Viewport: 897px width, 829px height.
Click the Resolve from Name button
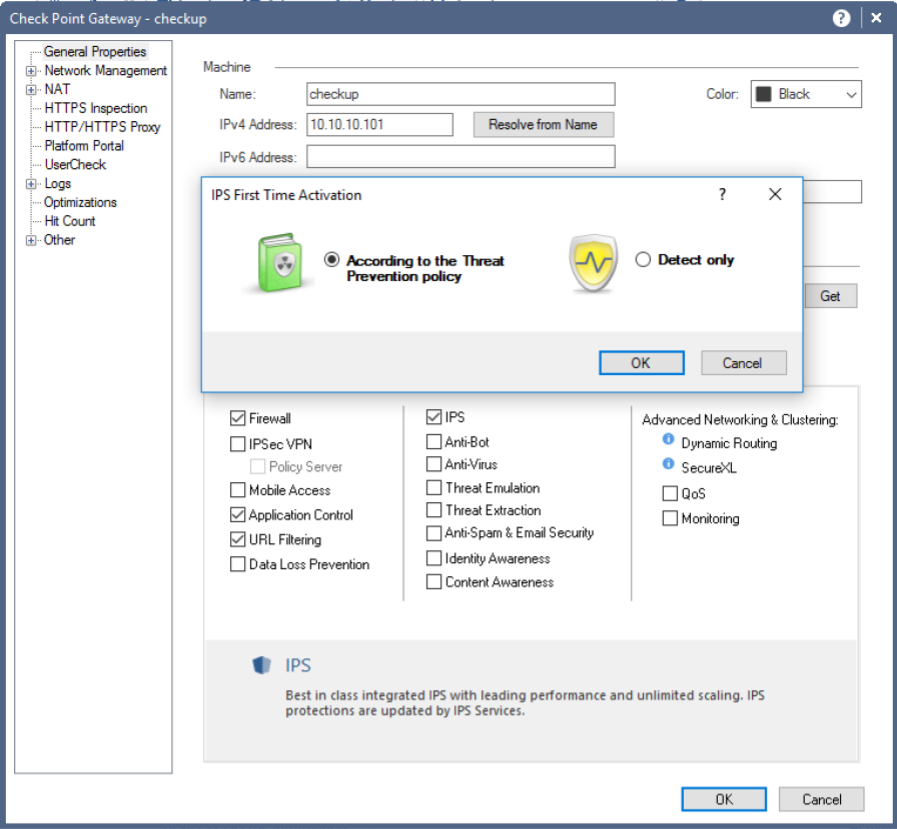tap(543, 125)
